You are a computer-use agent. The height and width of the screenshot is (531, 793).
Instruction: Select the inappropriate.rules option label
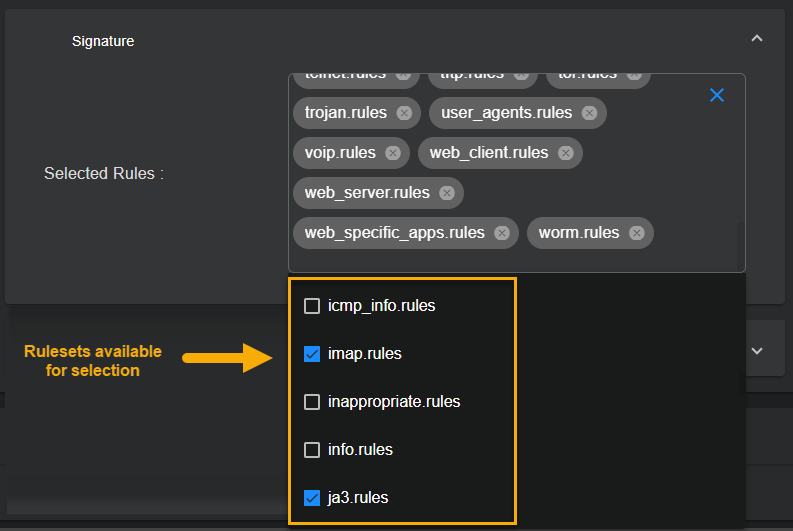394,402
